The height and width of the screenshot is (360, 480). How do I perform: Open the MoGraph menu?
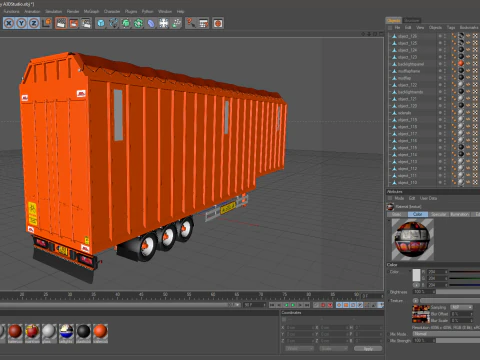click(x=91, y=11)
